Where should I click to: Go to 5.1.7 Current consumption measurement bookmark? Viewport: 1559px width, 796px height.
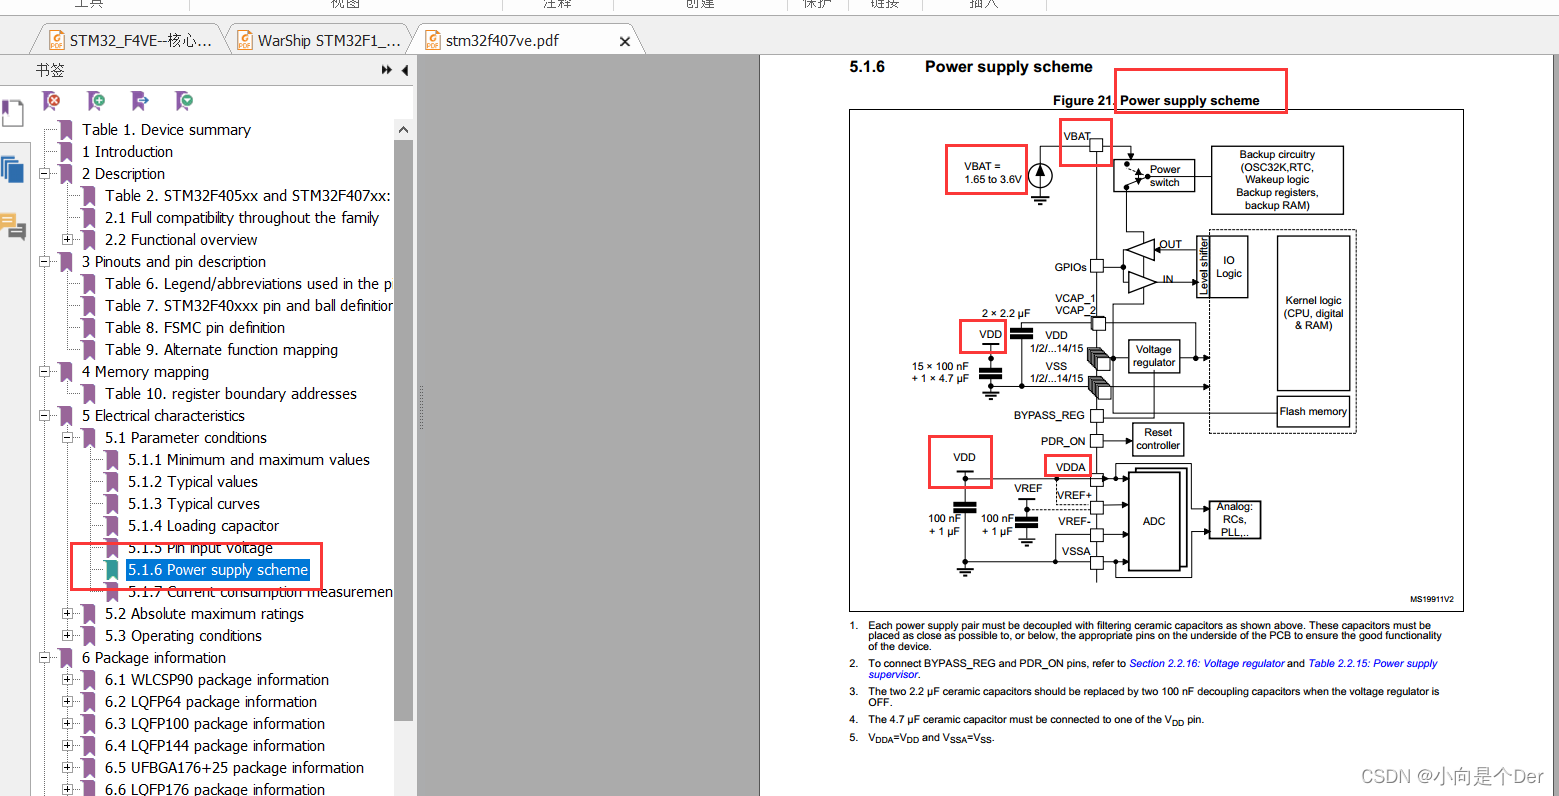[x=260, y=592]
